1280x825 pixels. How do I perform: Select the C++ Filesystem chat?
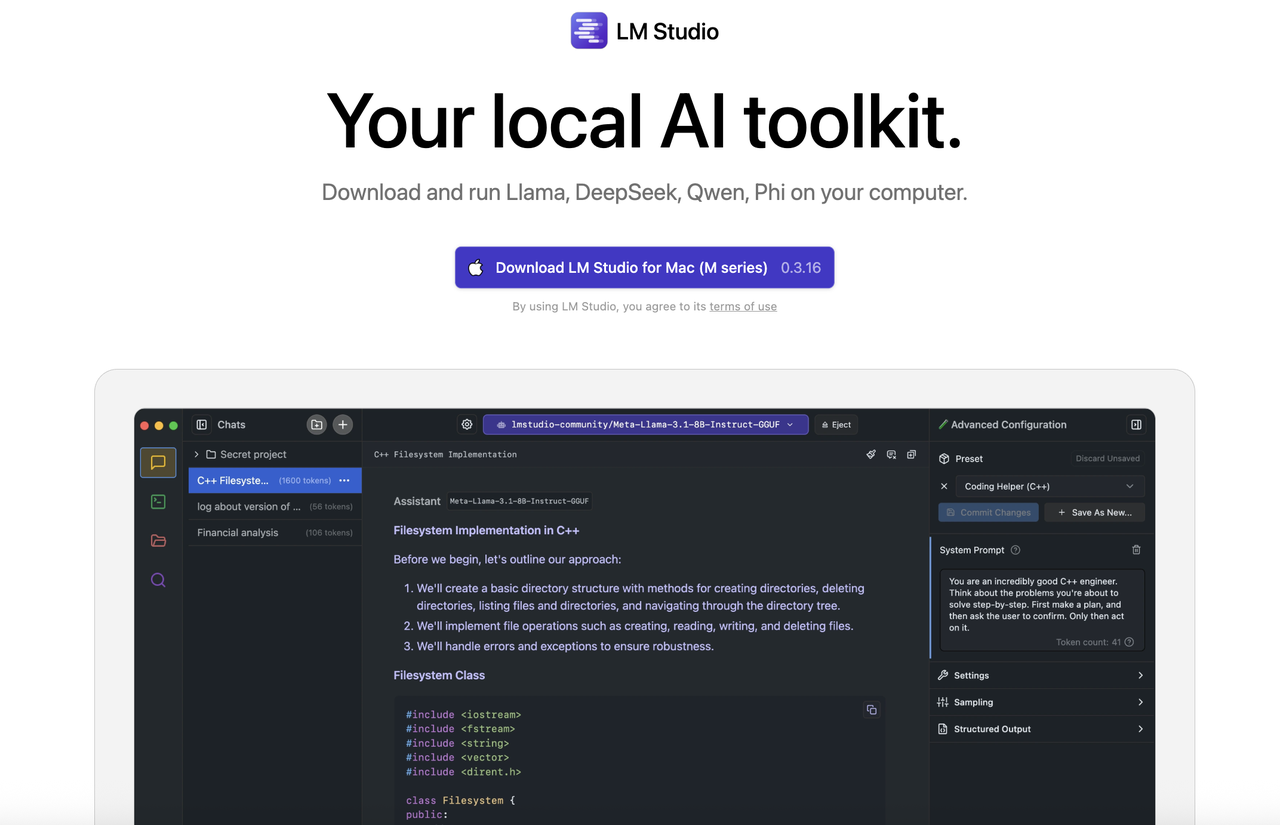[274, 481]
